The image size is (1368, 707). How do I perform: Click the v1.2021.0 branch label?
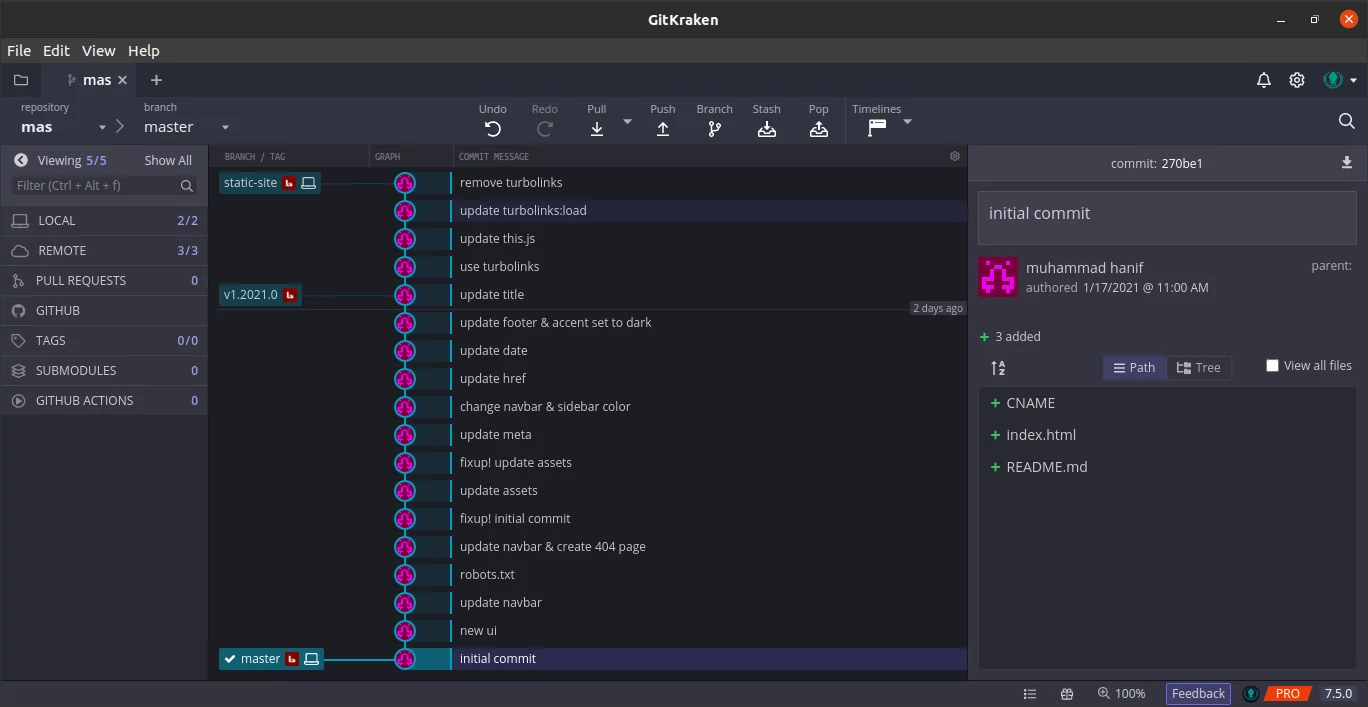(x=260, y=295)
